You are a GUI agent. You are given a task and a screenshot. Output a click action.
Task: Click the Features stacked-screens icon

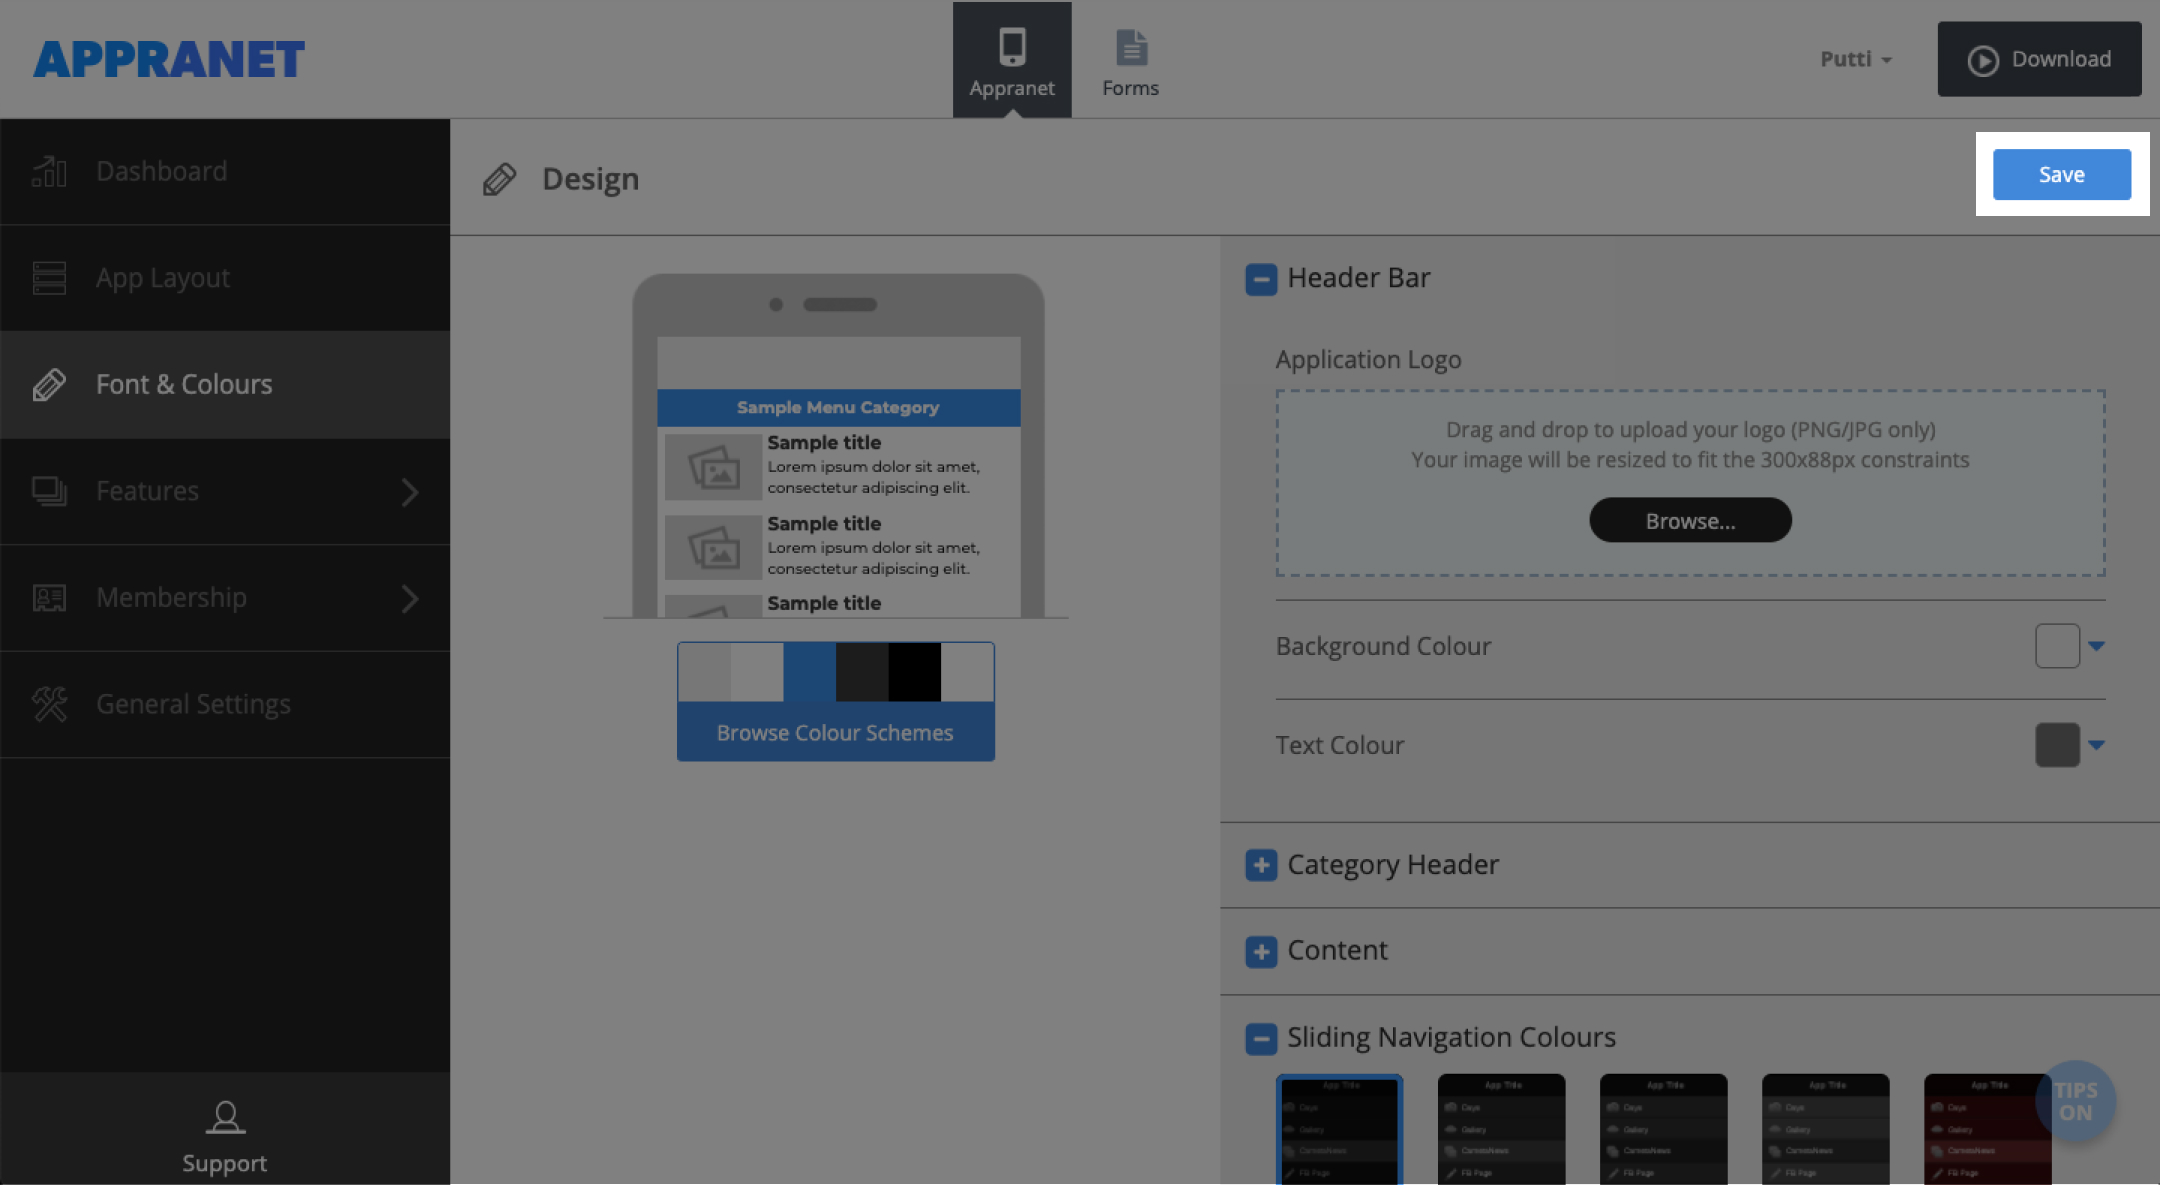(49, 491)
